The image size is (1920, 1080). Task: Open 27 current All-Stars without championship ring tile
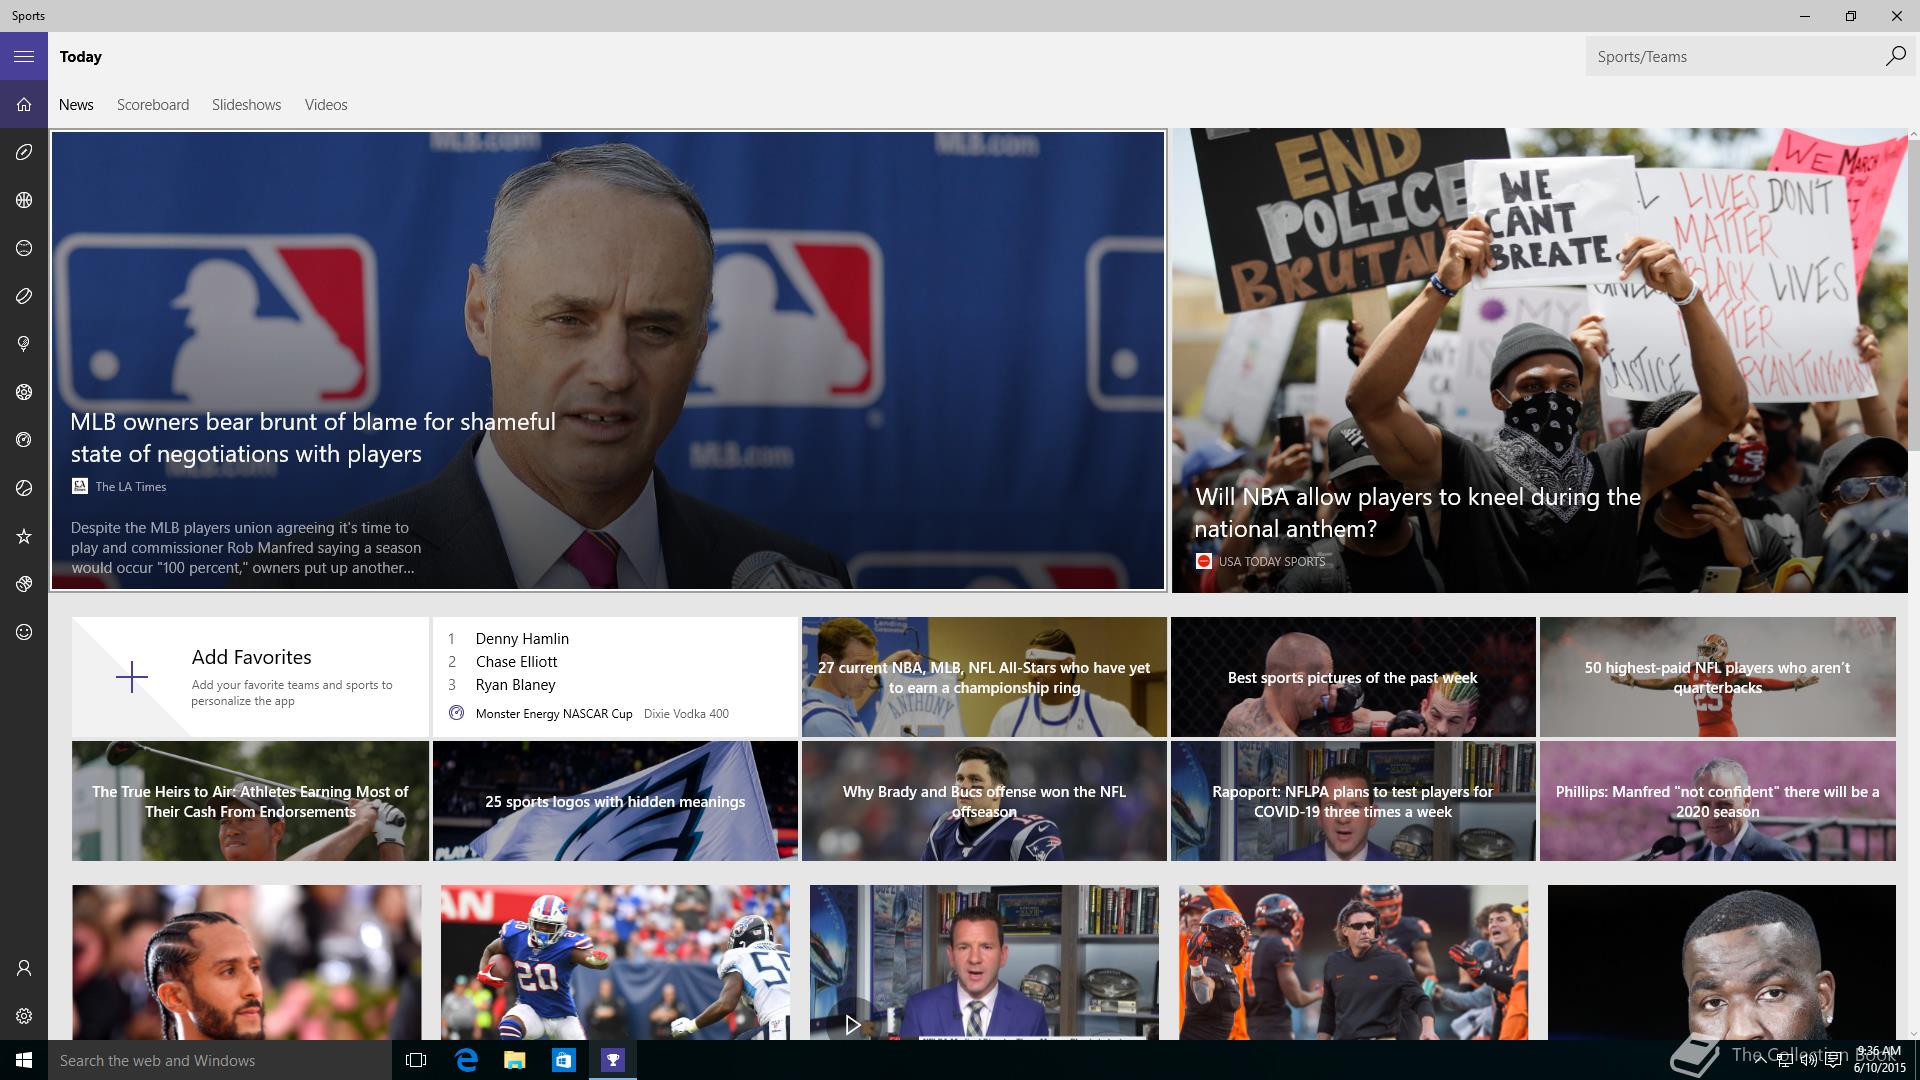click(x=984, y=677)
